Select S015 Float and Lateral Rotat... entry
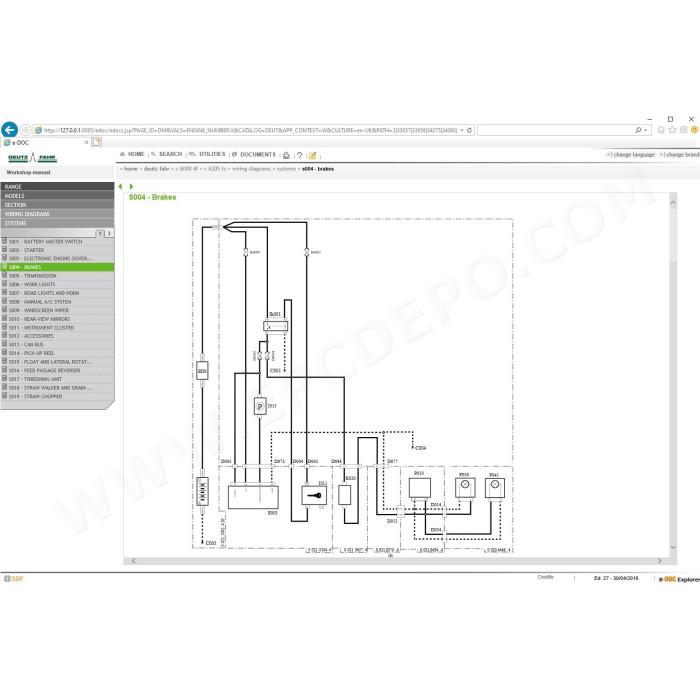 pyautogui.click(x=57, y=362)
